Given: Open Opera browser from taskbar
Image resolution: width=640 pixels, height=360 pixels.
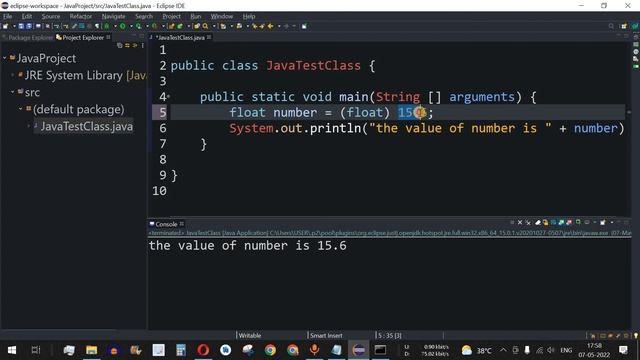Looking at the screenshot, I should point(203,350).
